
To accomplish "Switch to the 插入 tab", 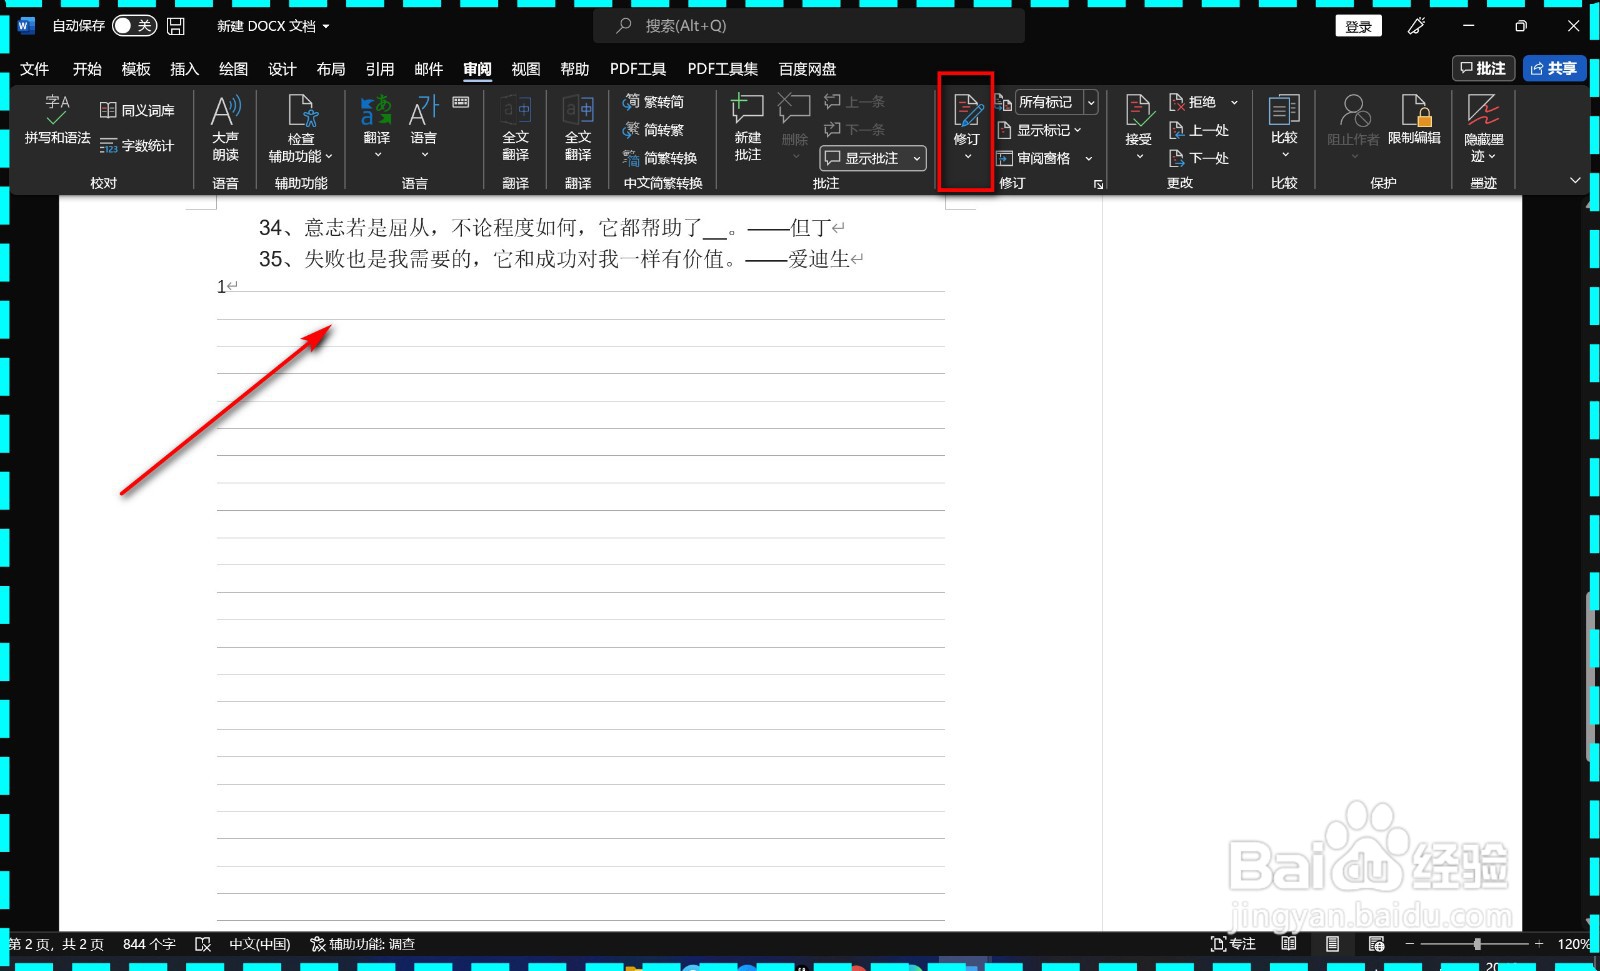I will [185, 69].
